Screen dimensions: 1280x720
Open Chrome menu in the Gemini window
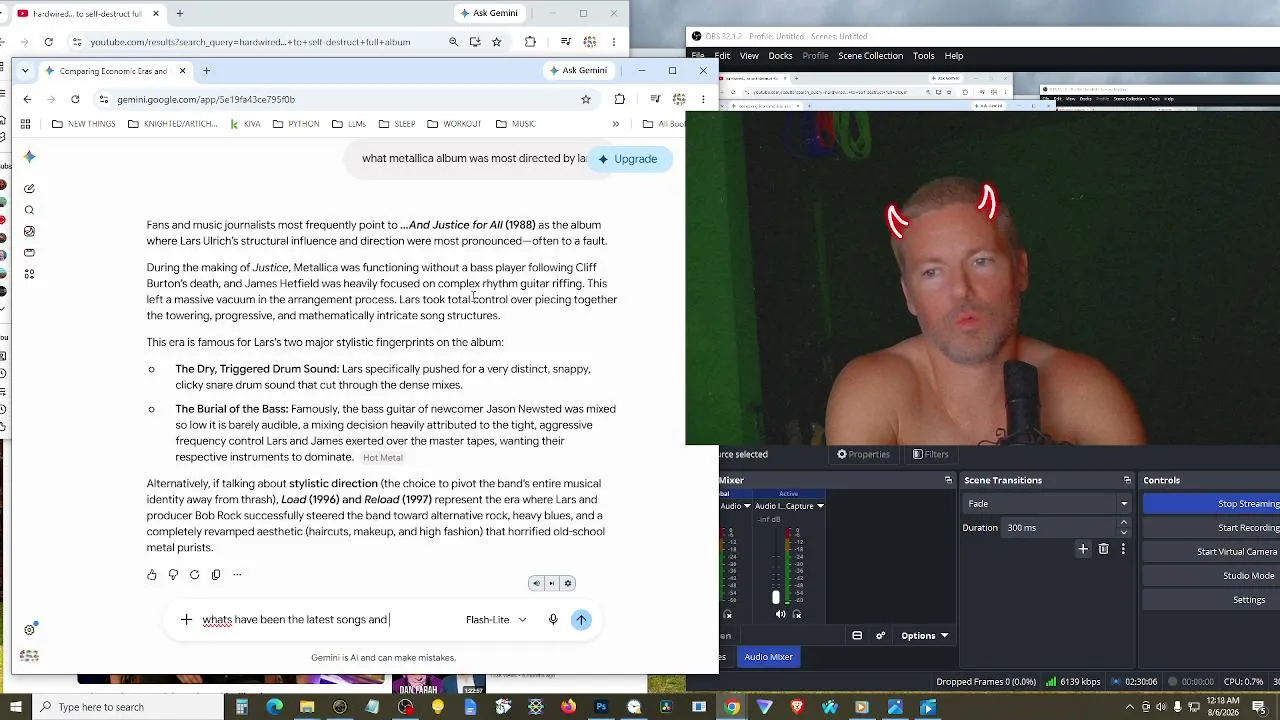703,99
